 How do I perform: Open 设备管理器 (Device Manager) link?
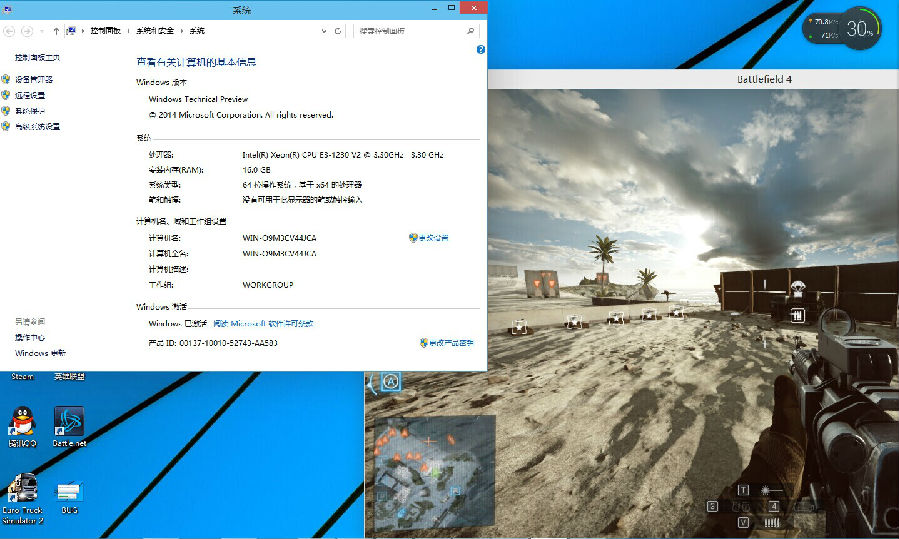(34, 79)
